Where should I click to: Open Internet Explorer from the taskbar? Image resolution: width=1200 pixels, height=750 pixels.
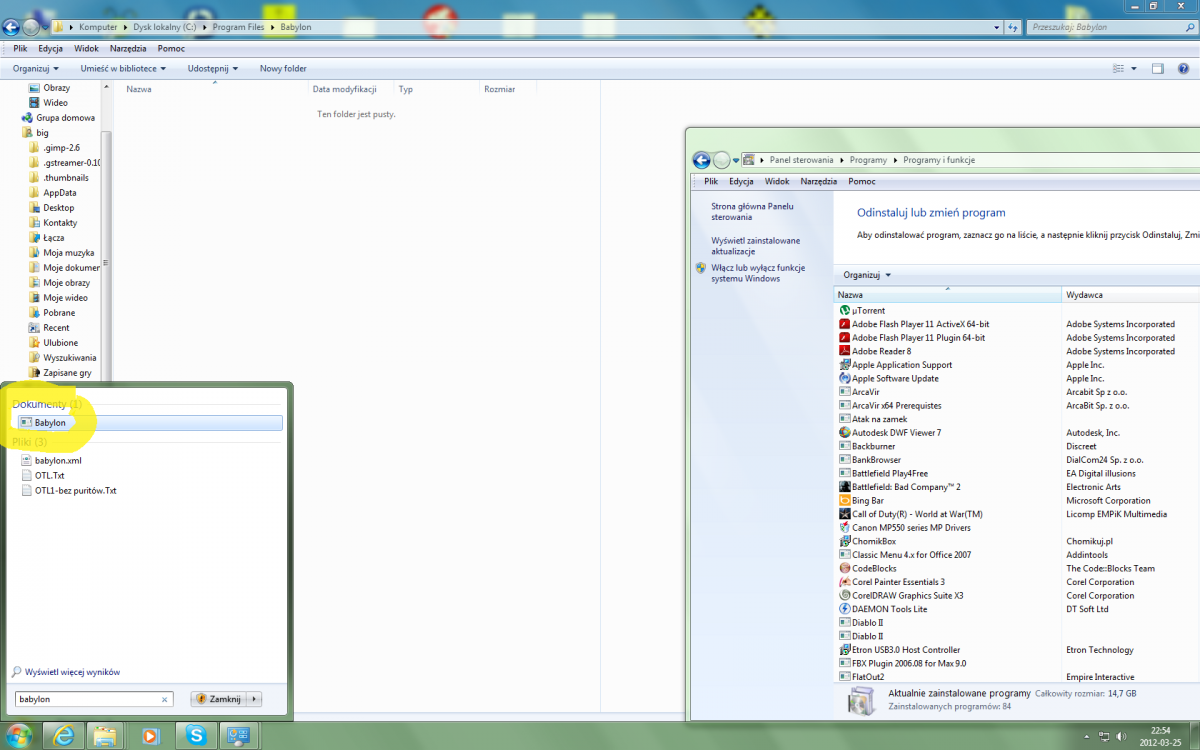coord(65,735)
